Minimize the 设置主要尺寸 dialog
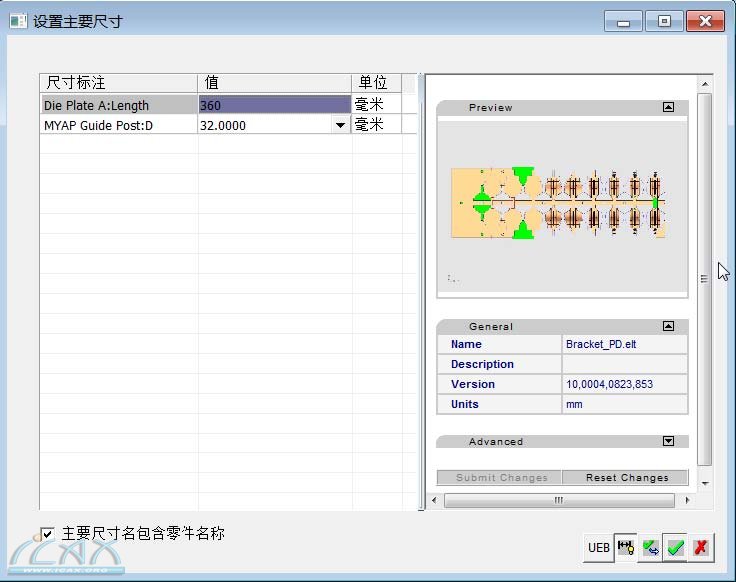 click(x=623, y=22)
